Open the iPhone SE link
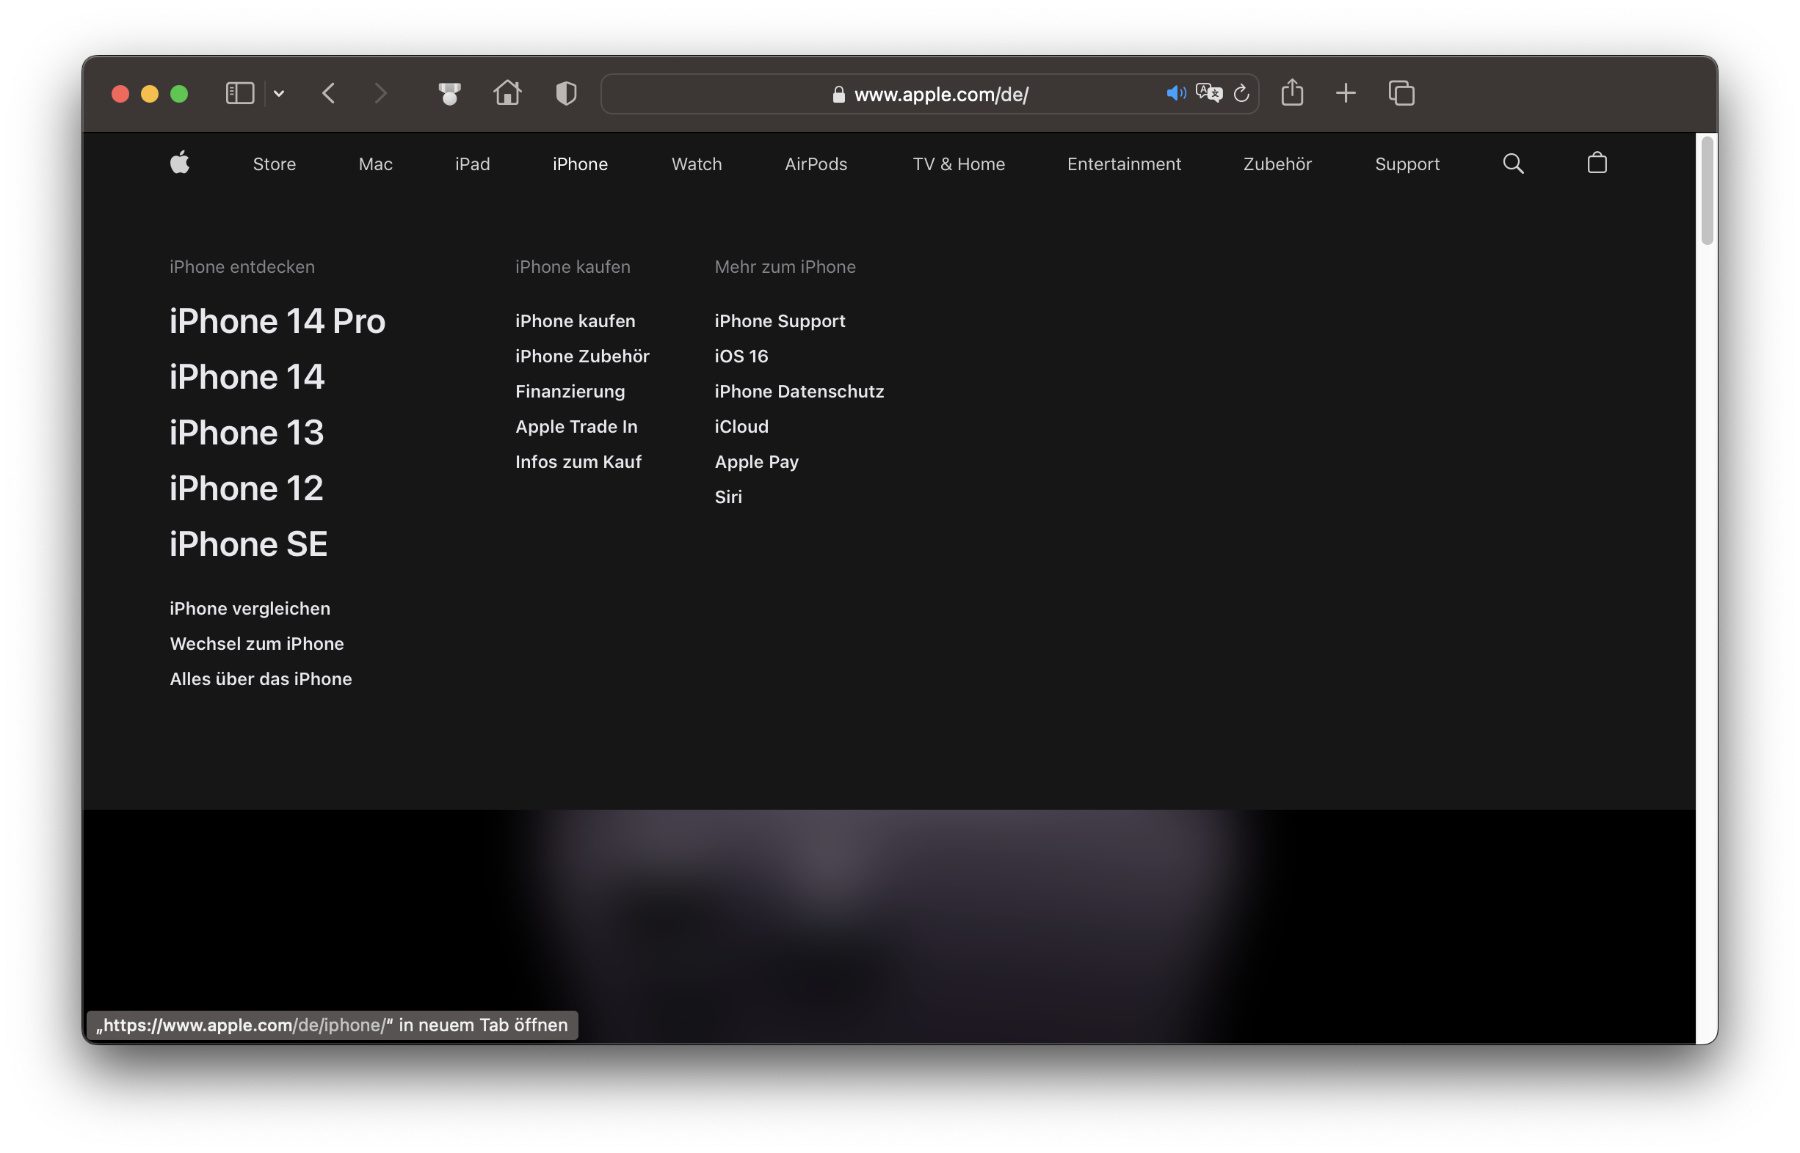This screenshot has height=1153, width=1800. pyautogui.click(x=248, y=544)
